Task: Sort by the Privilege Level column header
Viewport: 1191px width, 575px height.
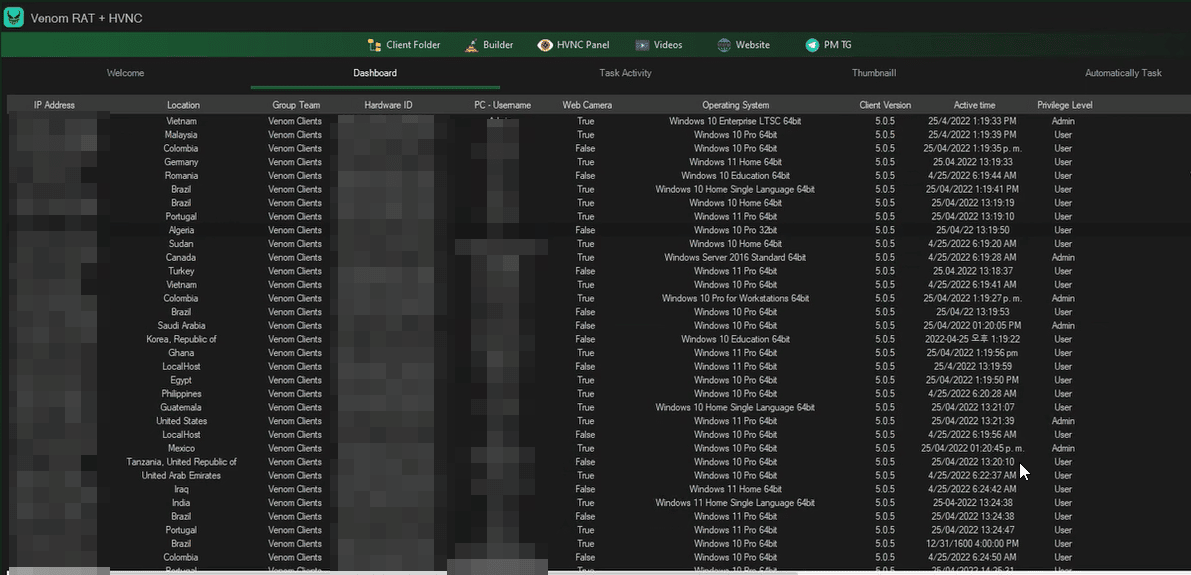Action: 1065,105
